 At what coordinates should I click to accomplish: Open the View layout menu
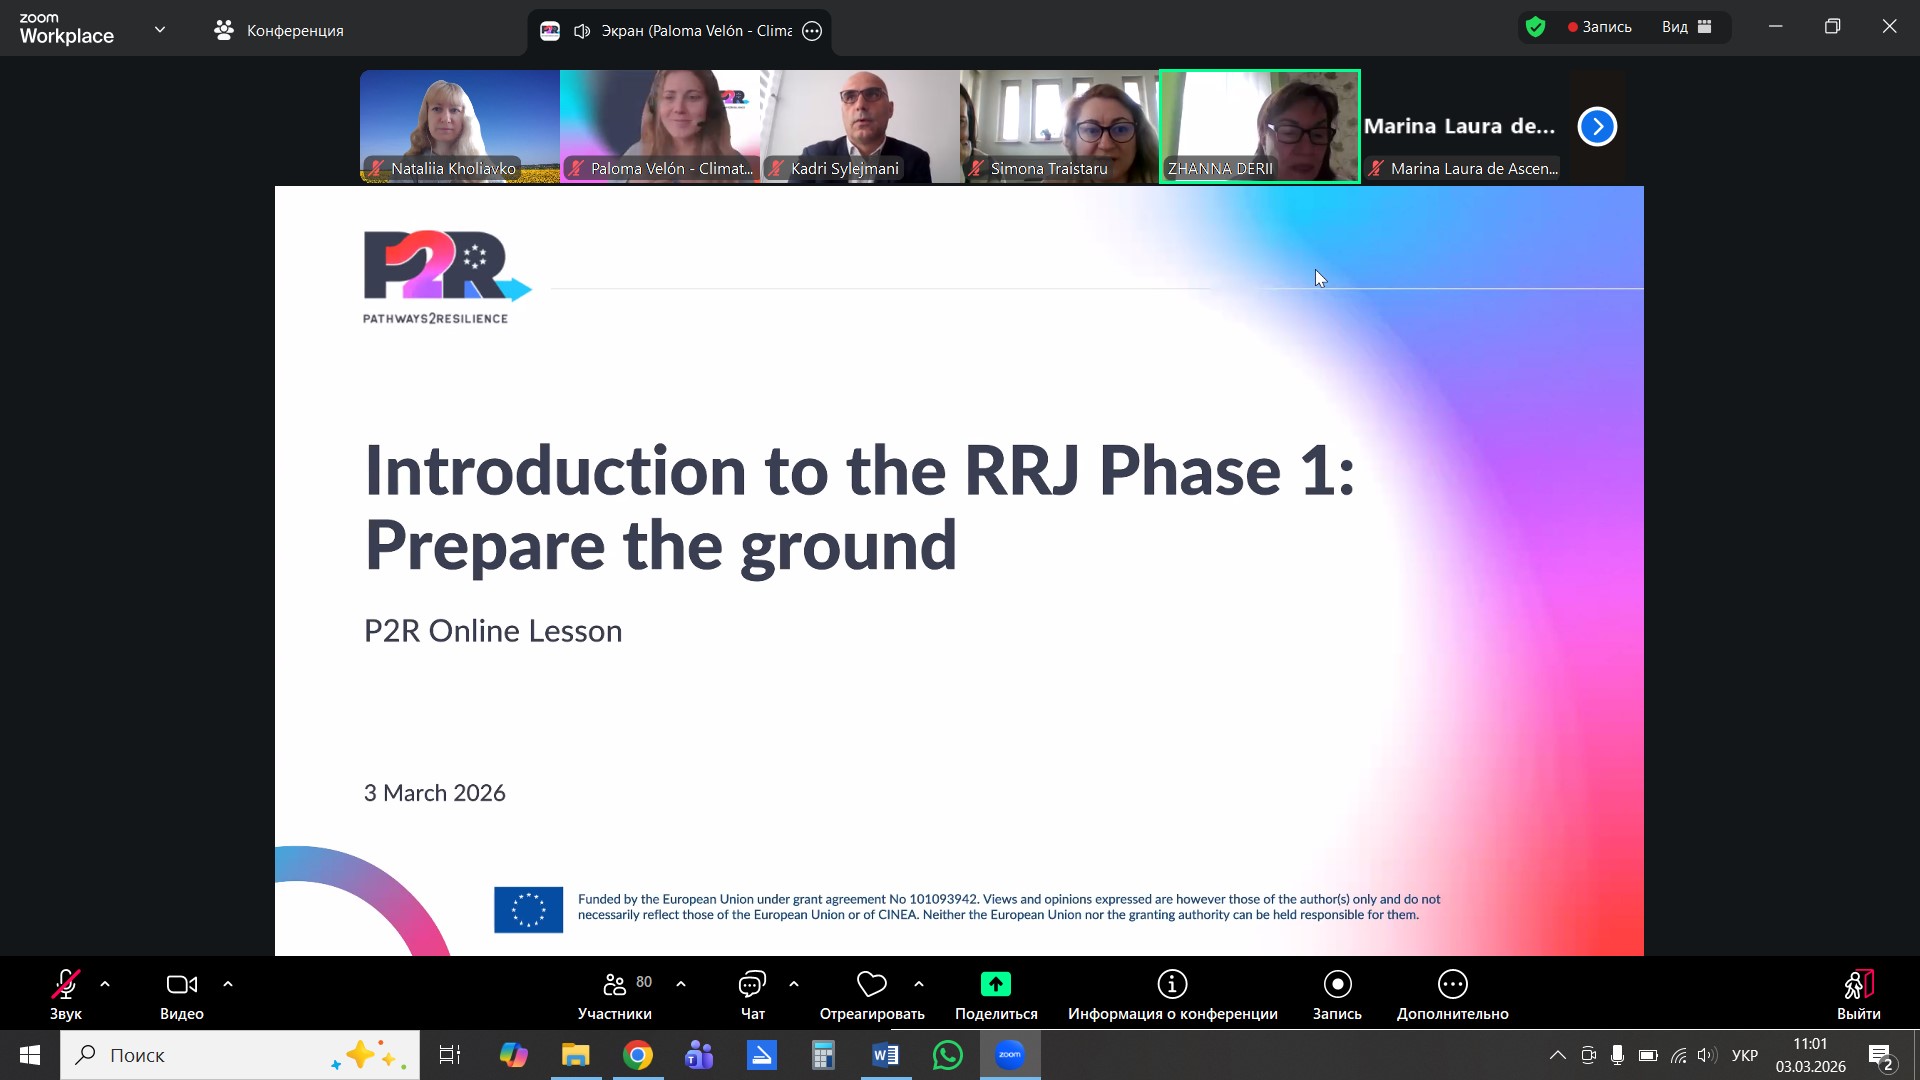click(1687, 27)
